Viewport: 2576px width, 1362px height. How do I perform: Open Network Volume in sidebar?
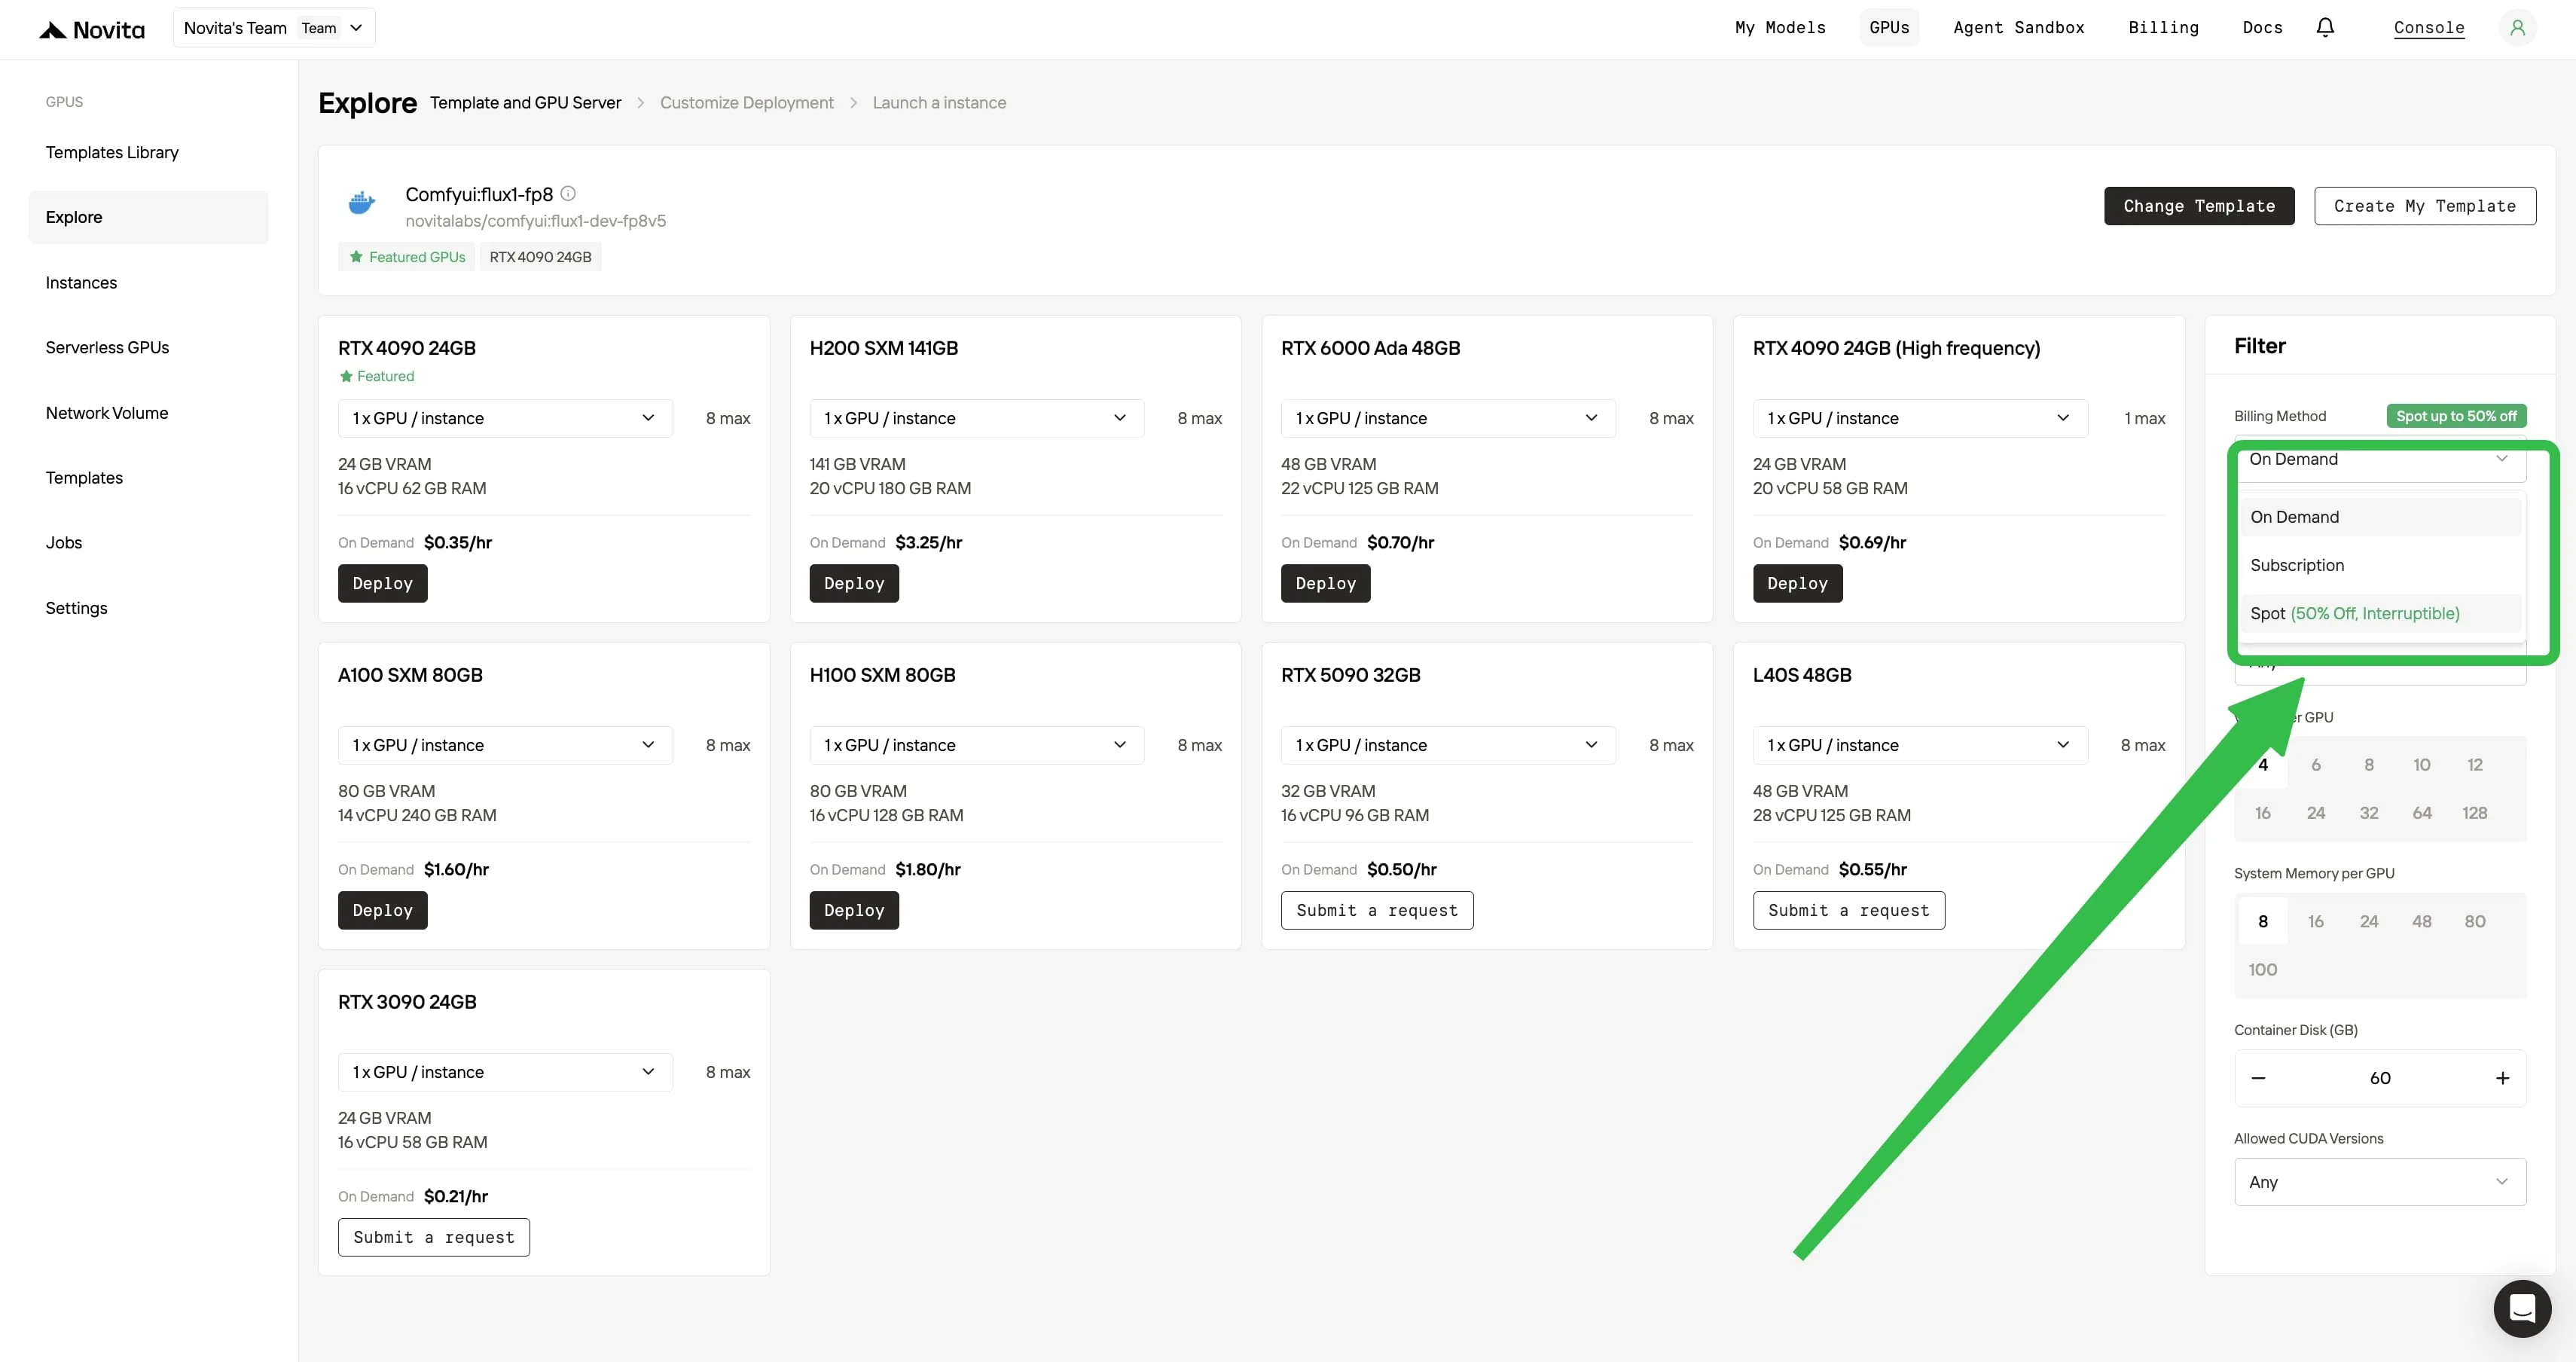click(x=148, y=413)
